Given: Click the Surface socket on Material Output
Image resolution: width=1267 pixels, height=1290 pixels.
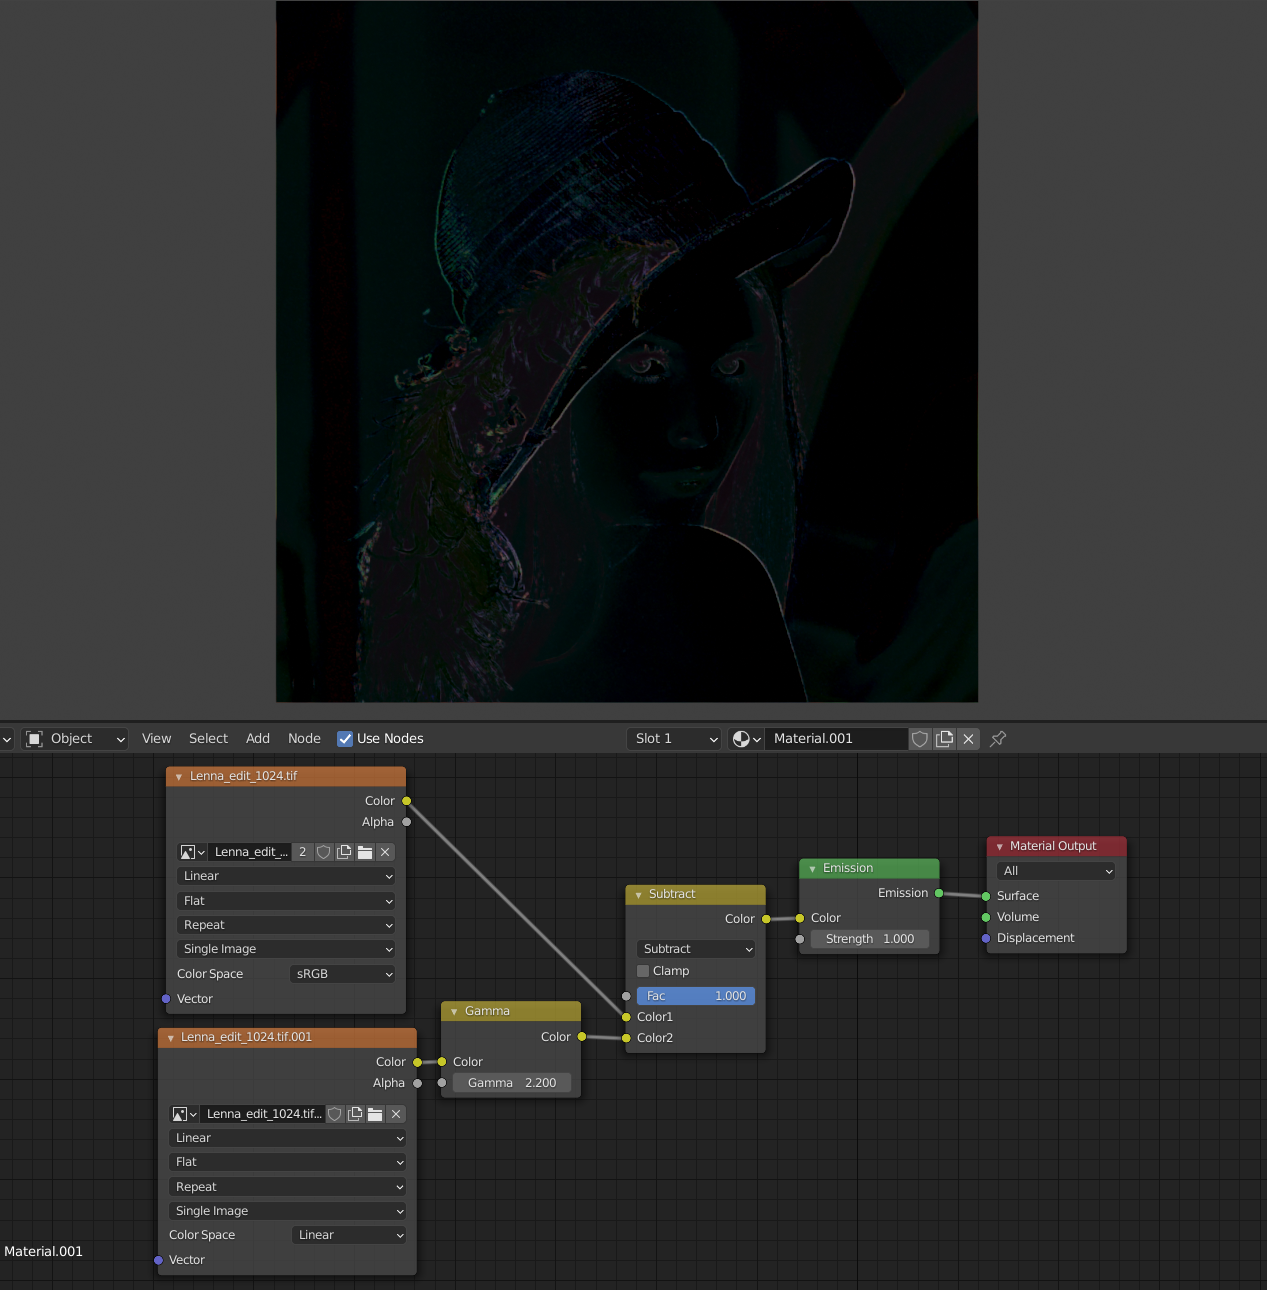Looking at the screenshot, I should pos(986,896).
